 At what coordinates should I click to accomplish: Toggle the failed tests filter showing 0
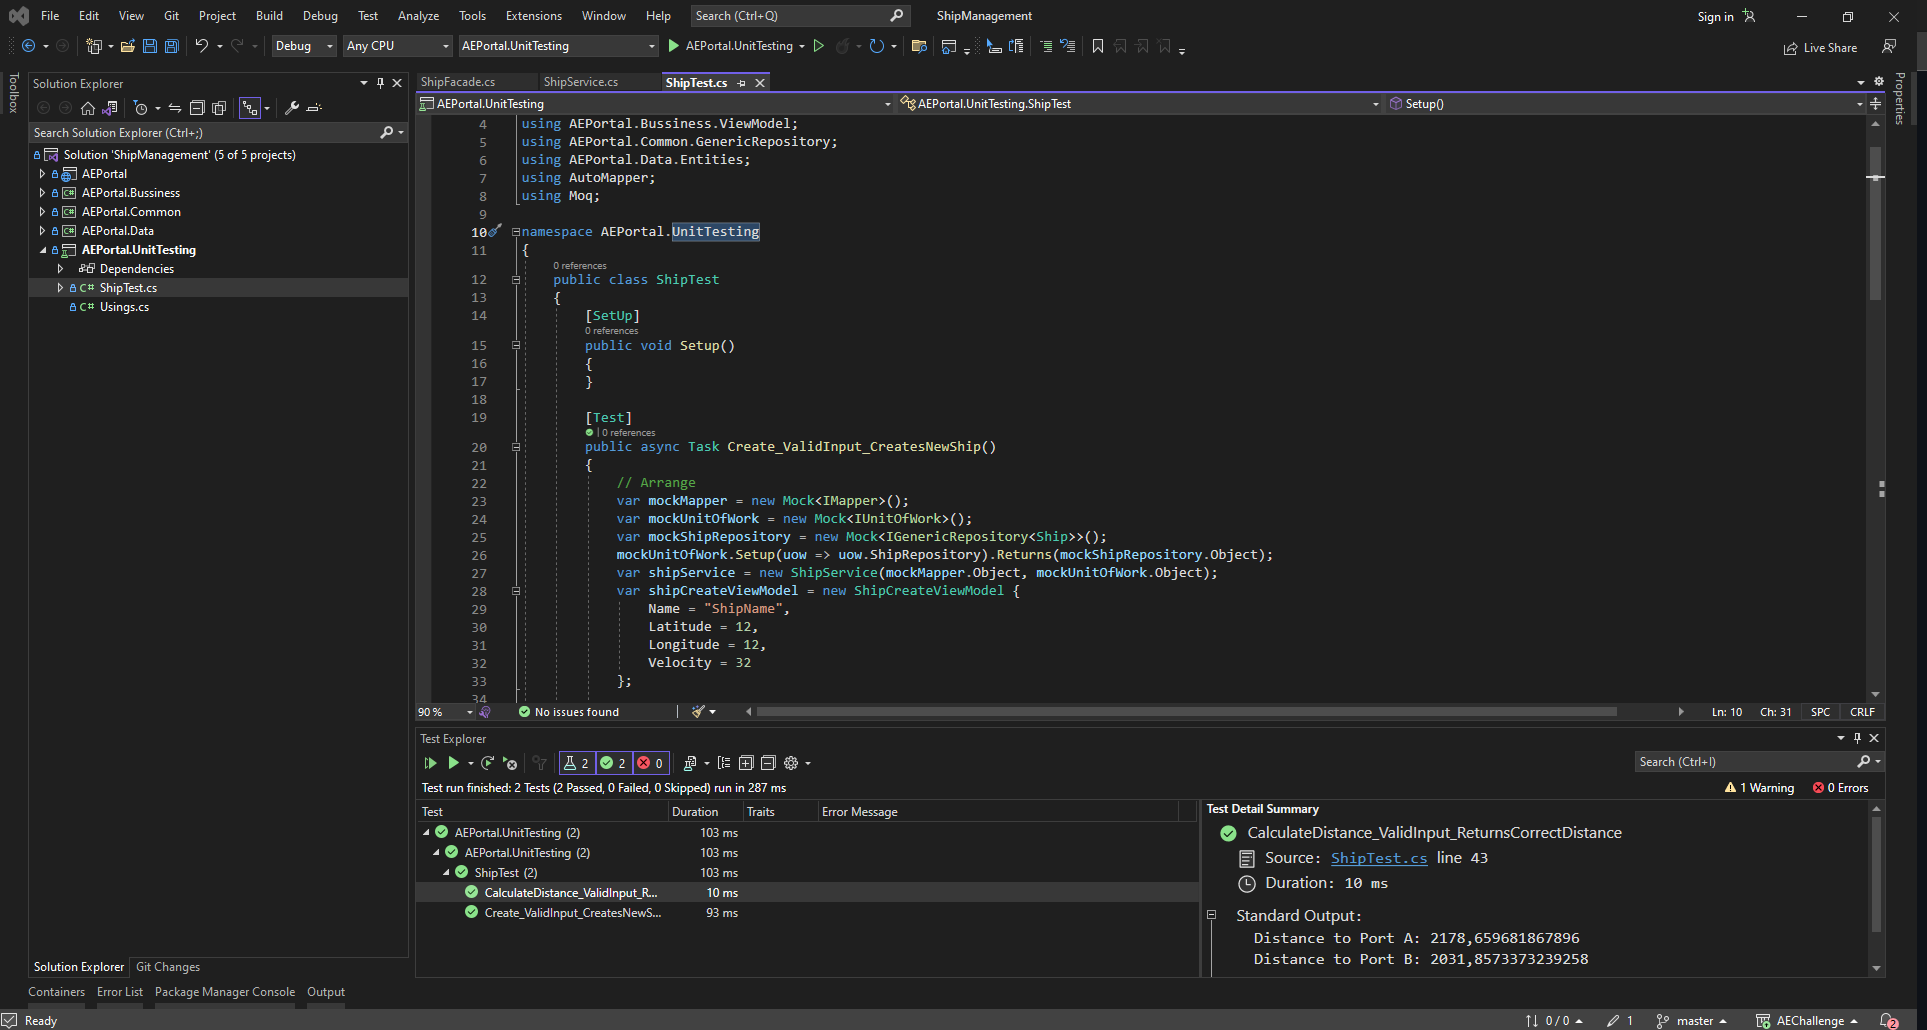651,763
